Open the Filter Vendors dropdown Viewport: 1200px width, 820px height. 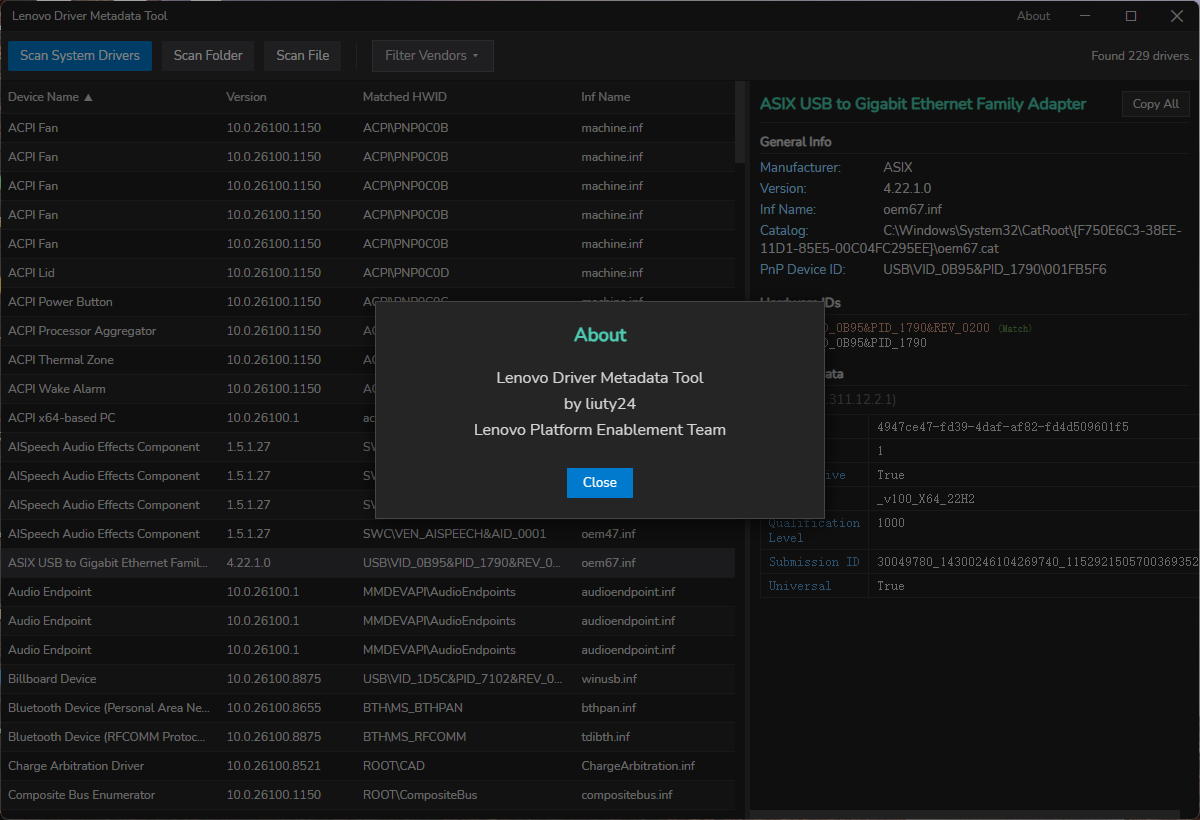point(432,56)
